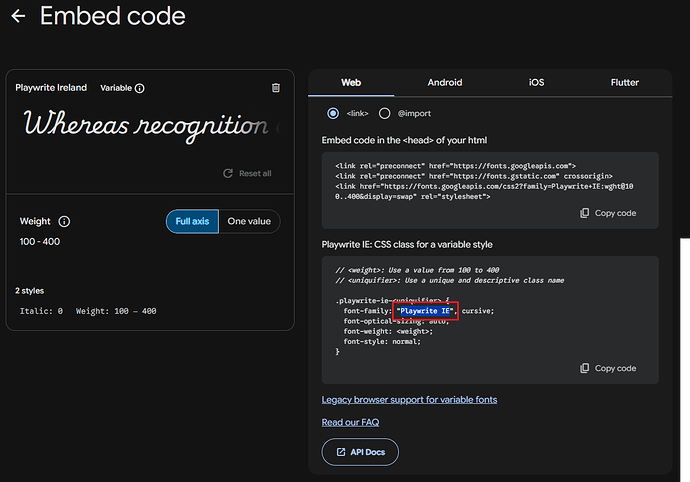Click the Embed code page heading
This screenshot has height=482, width=690.
point(113,16)
